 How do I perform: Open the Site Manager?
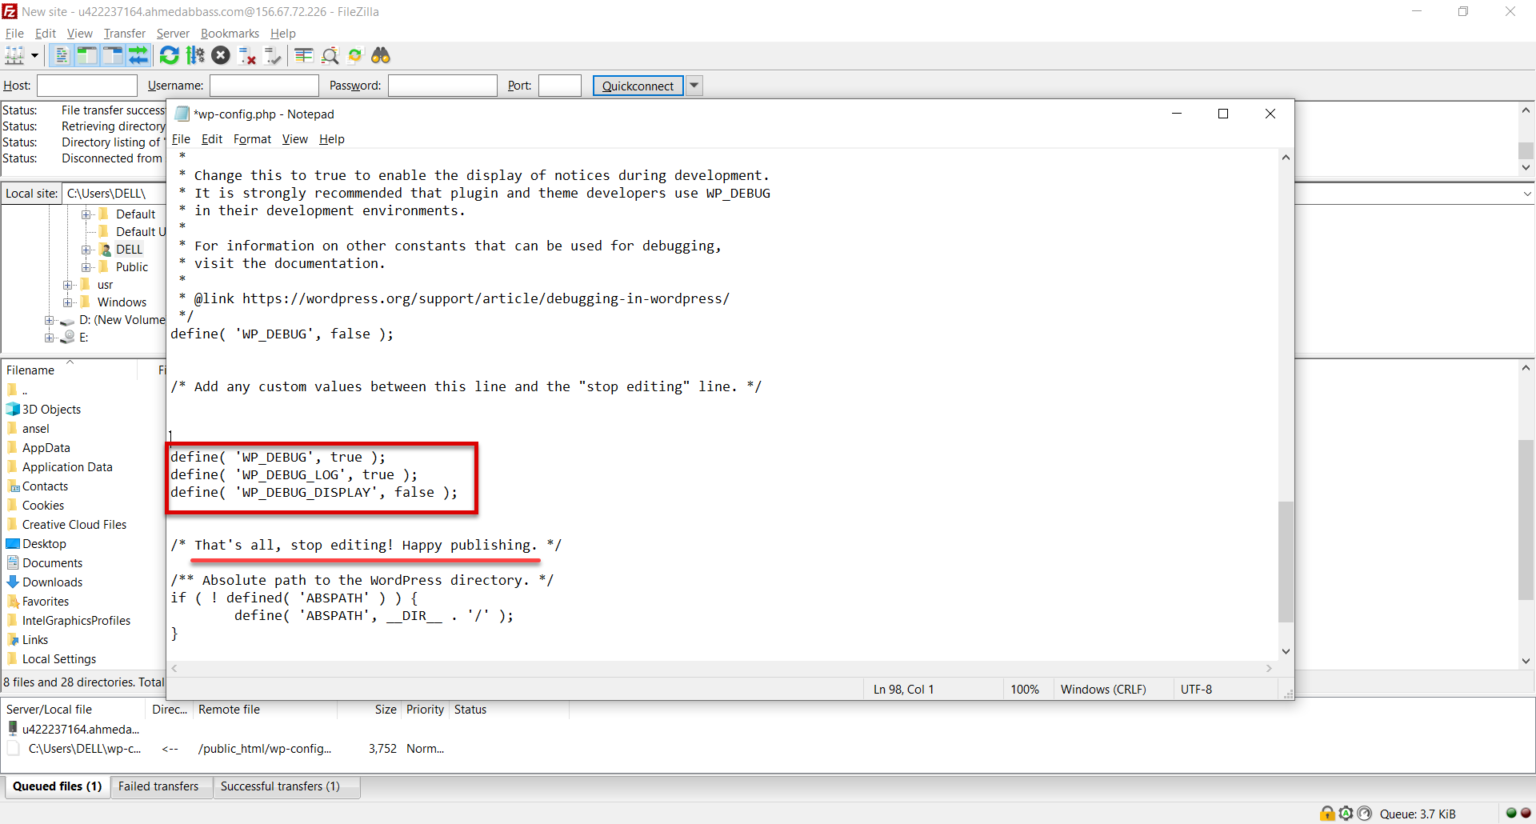pos(14,55)
